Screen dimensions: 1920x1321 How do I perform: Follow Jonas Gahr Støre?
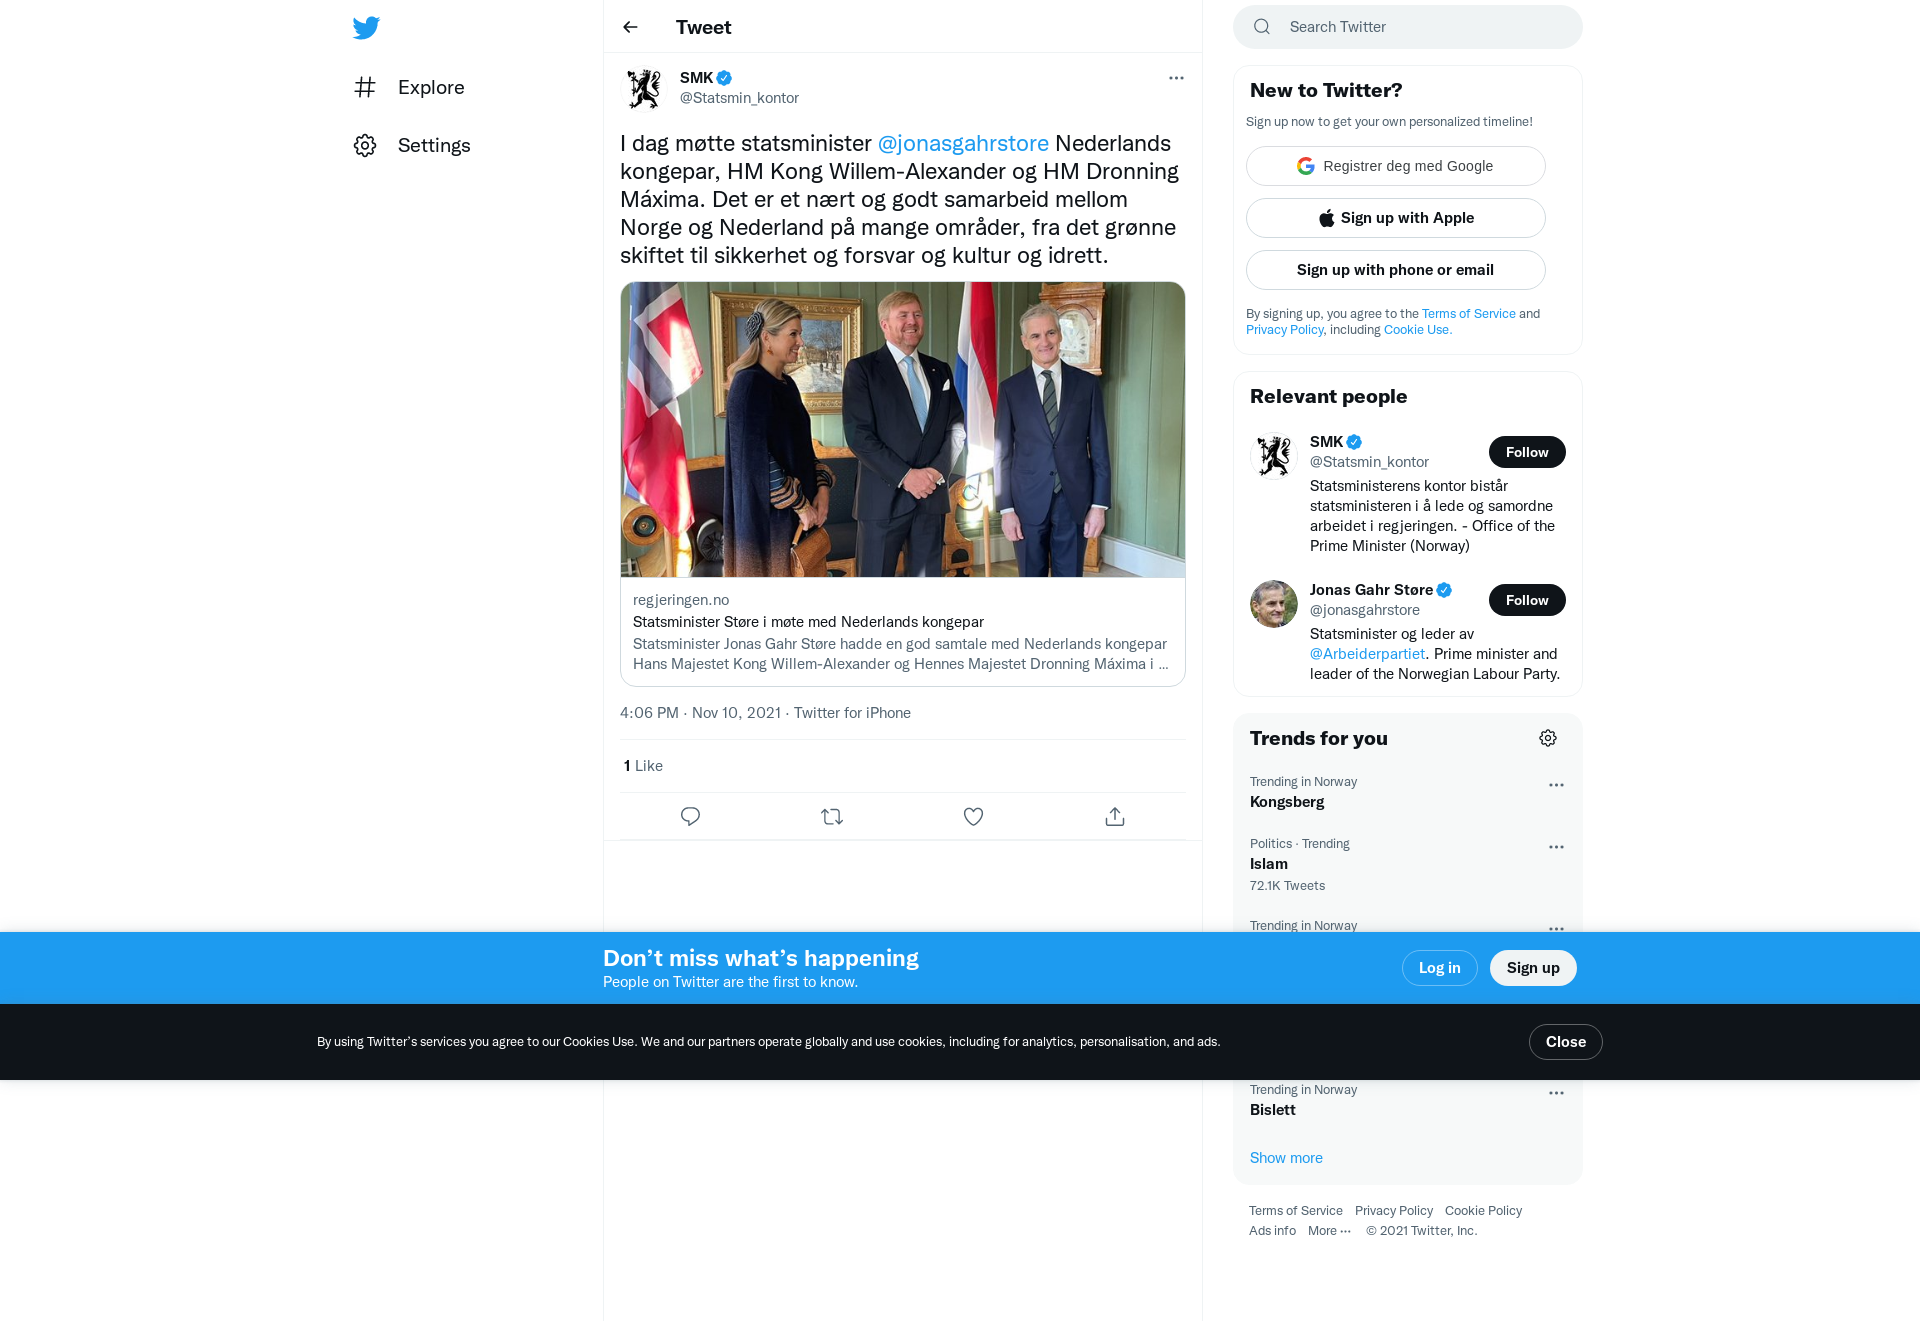point(1527,600)
